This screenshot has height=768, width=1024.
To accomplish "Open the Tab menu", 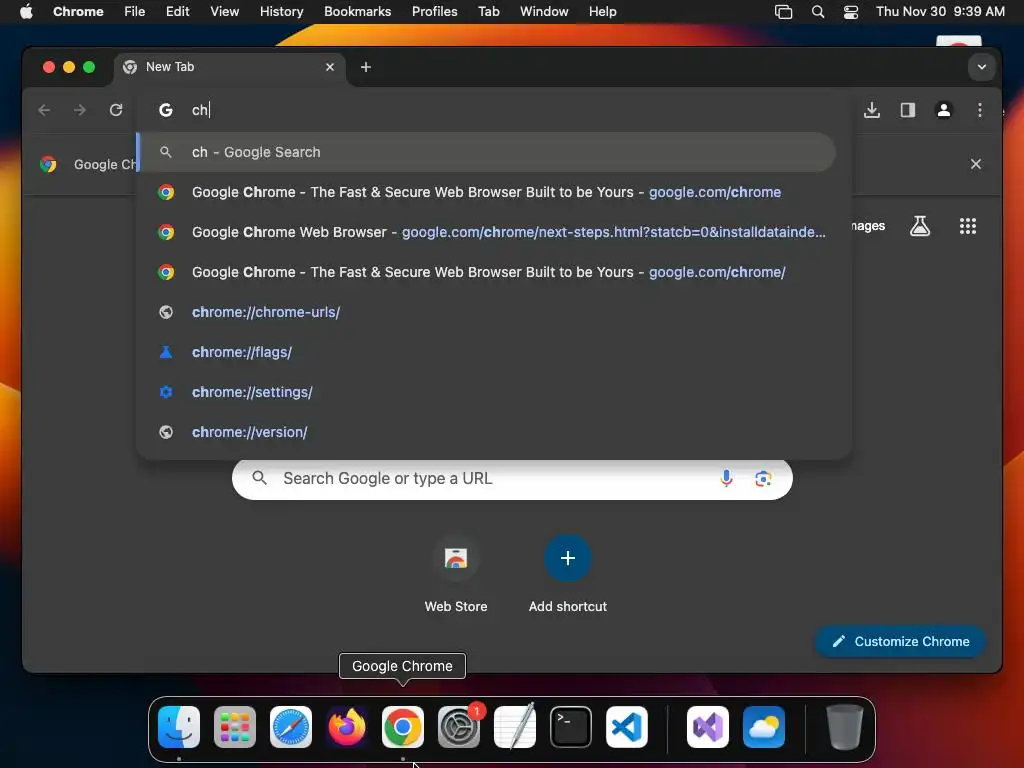I will [x=488, y=11].
